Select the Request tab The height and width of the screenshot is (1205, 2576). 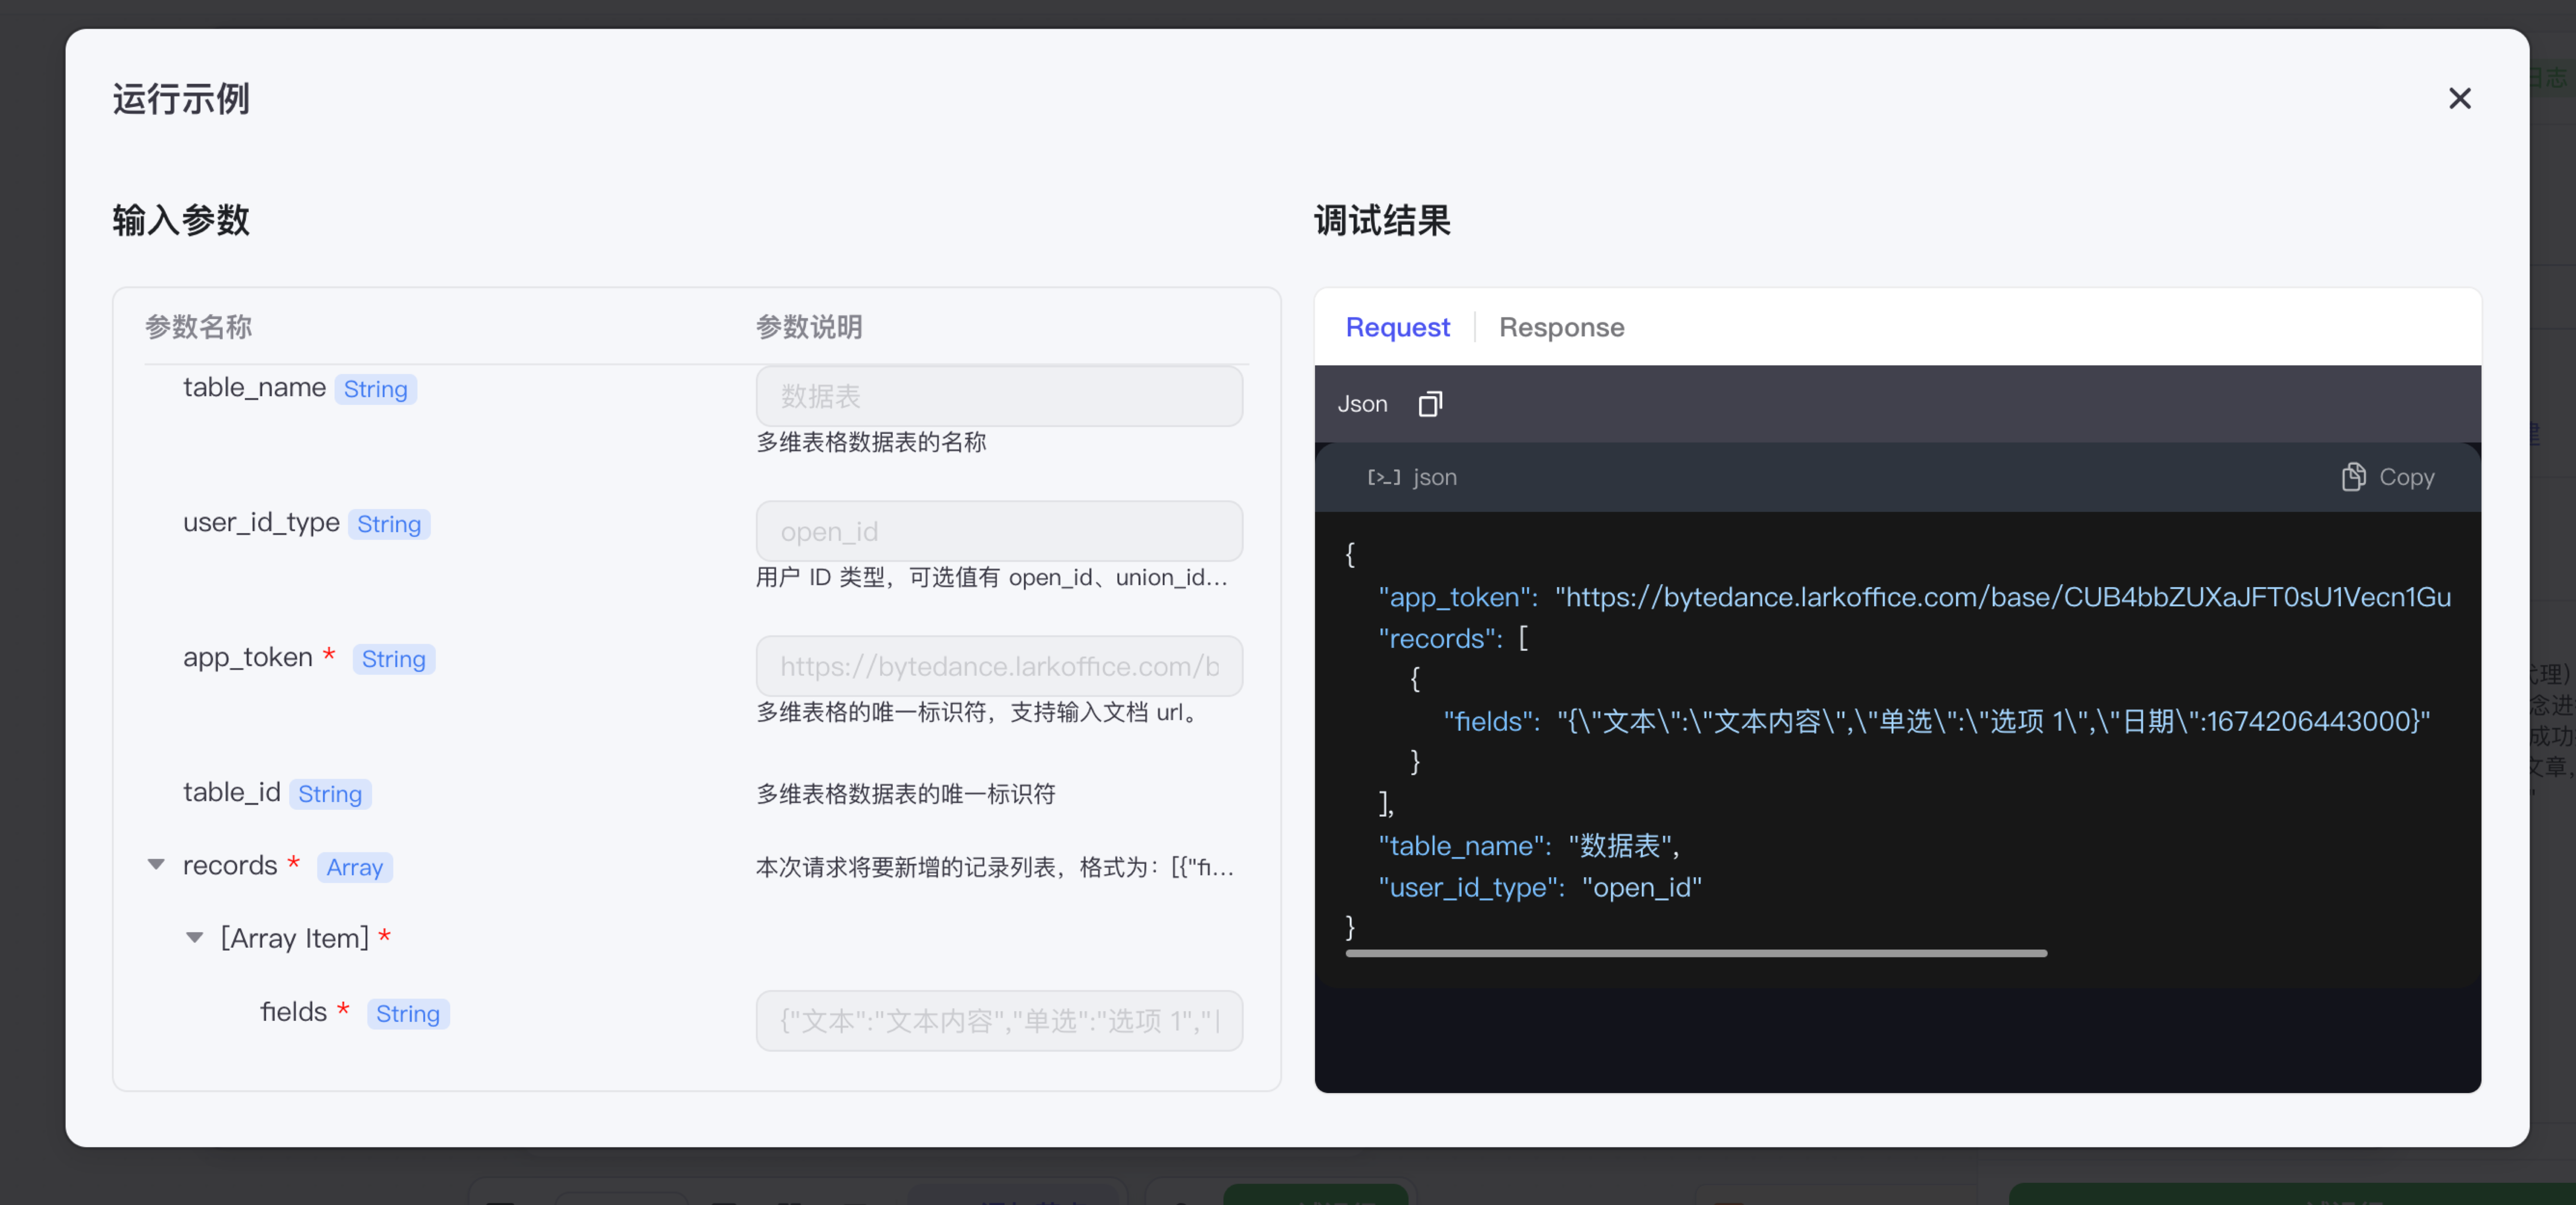click(x=1397, y=327)
